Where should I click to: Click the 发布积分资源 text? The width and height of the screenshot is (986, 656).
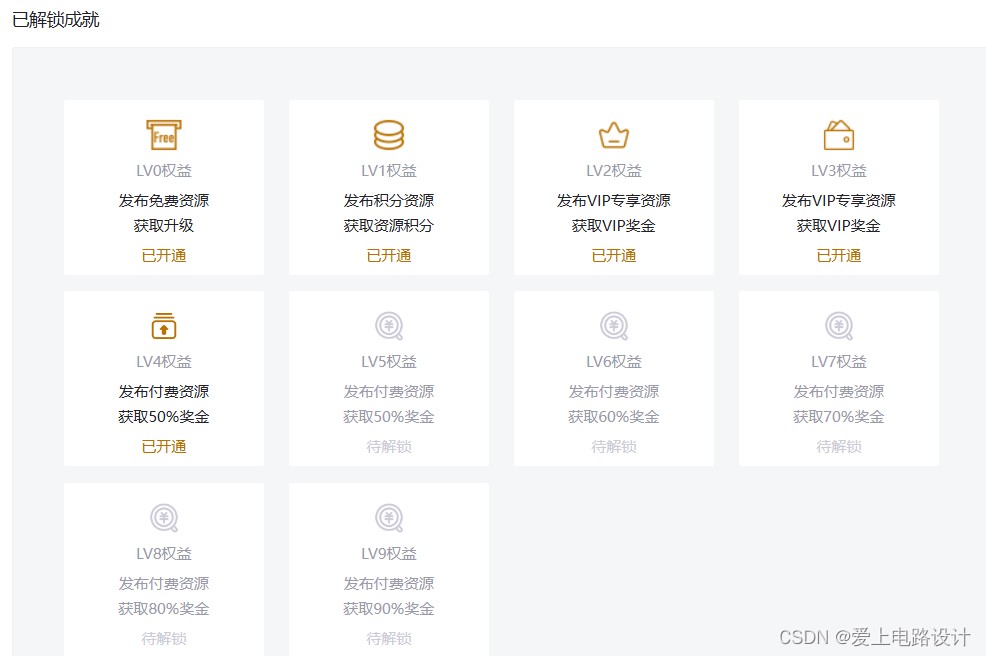tap(389, 201)
